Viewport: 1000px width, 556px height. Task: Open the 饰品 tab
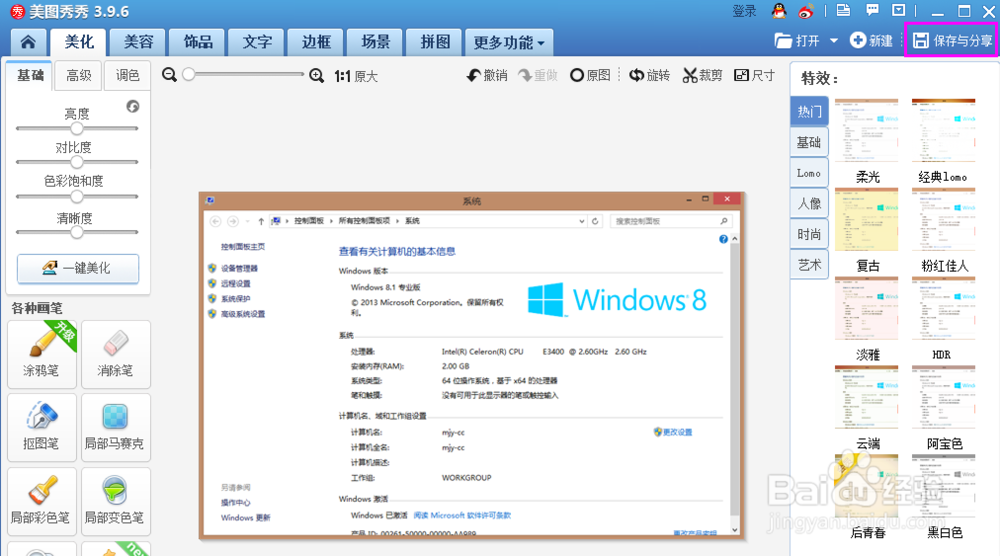198,42
